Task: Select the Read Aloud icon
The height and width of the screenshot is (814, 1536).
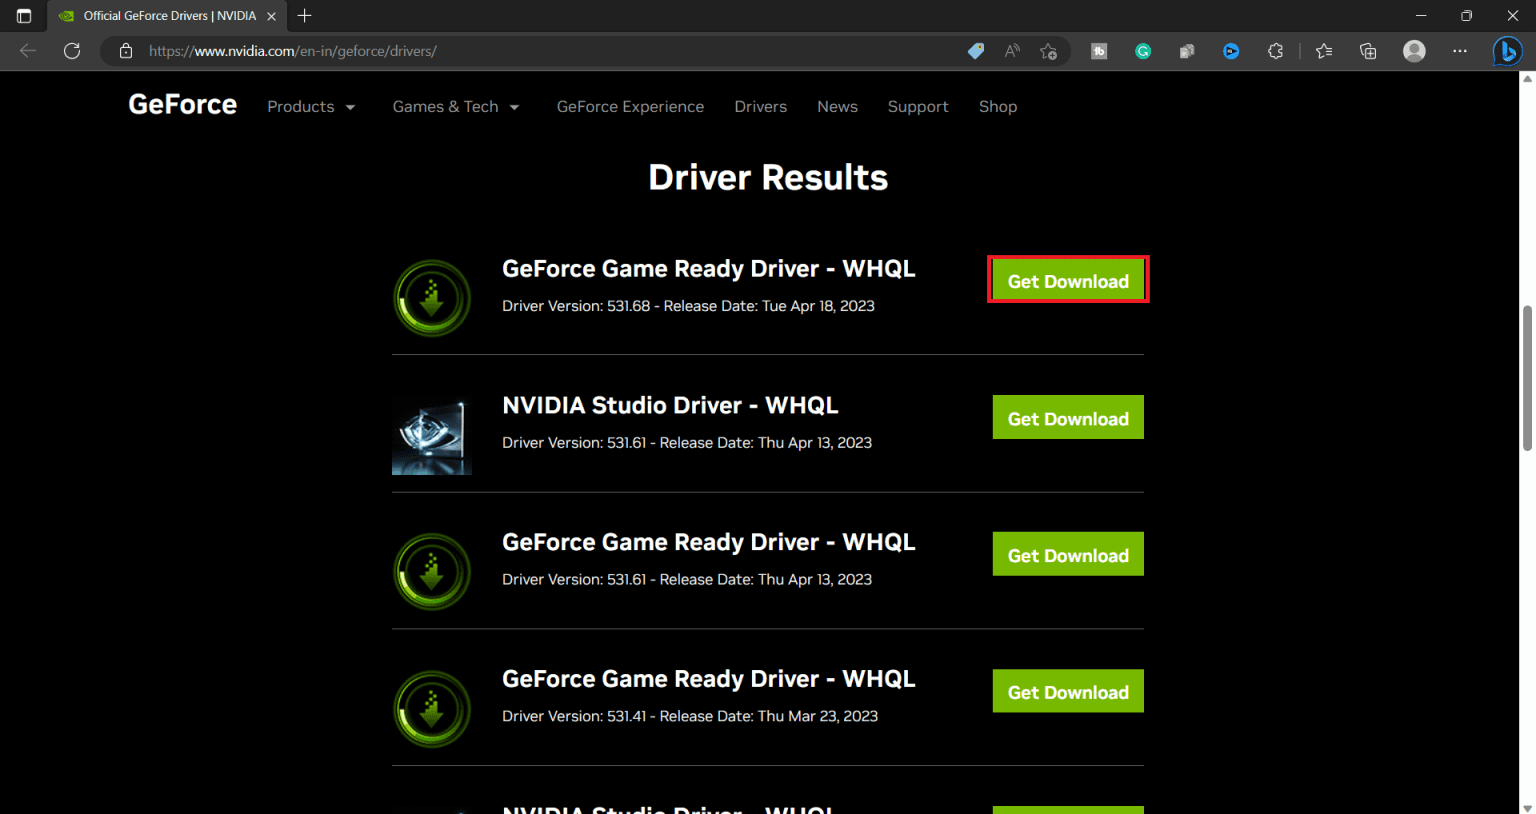Action: 1011,51
